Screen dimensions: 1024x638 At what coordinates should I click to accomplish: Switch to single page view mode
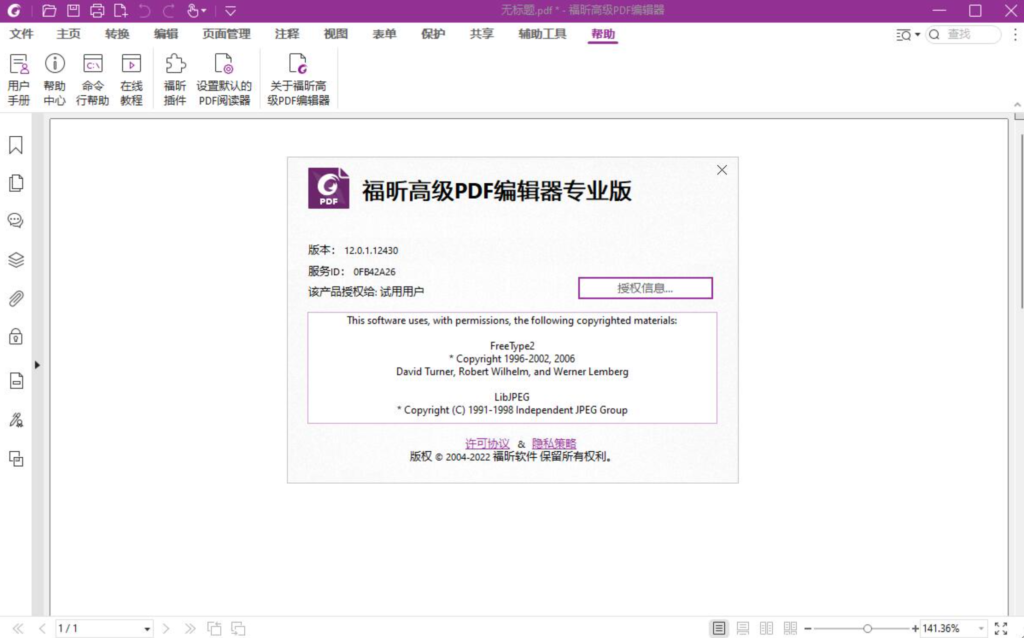pos(718,628)
